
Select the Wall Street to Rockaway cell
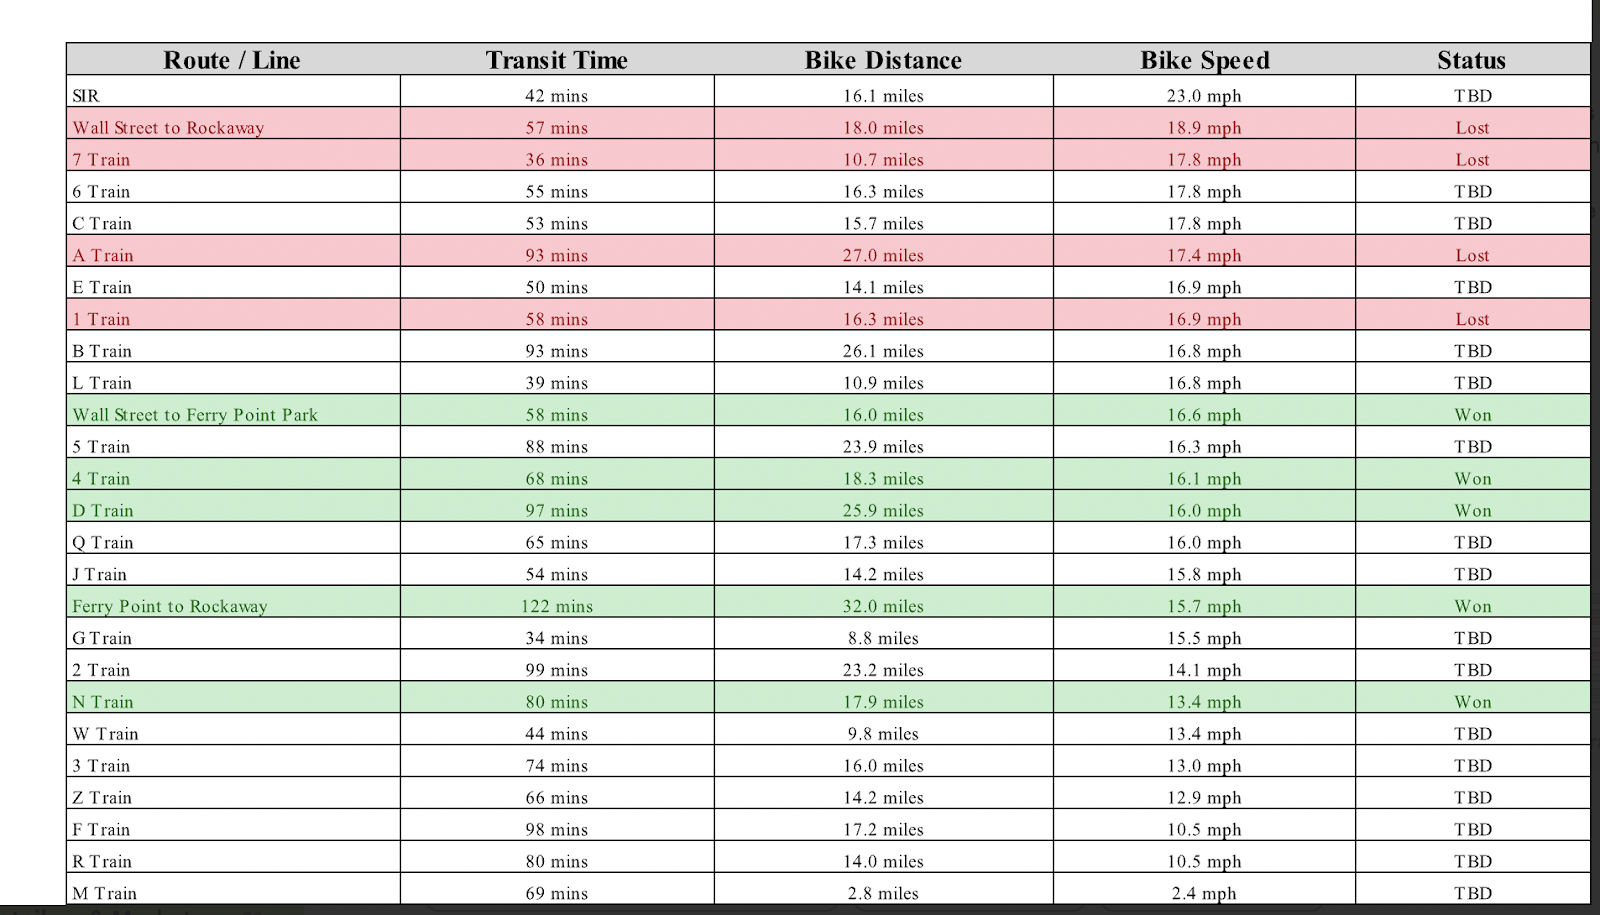click(x=168, y=128)
